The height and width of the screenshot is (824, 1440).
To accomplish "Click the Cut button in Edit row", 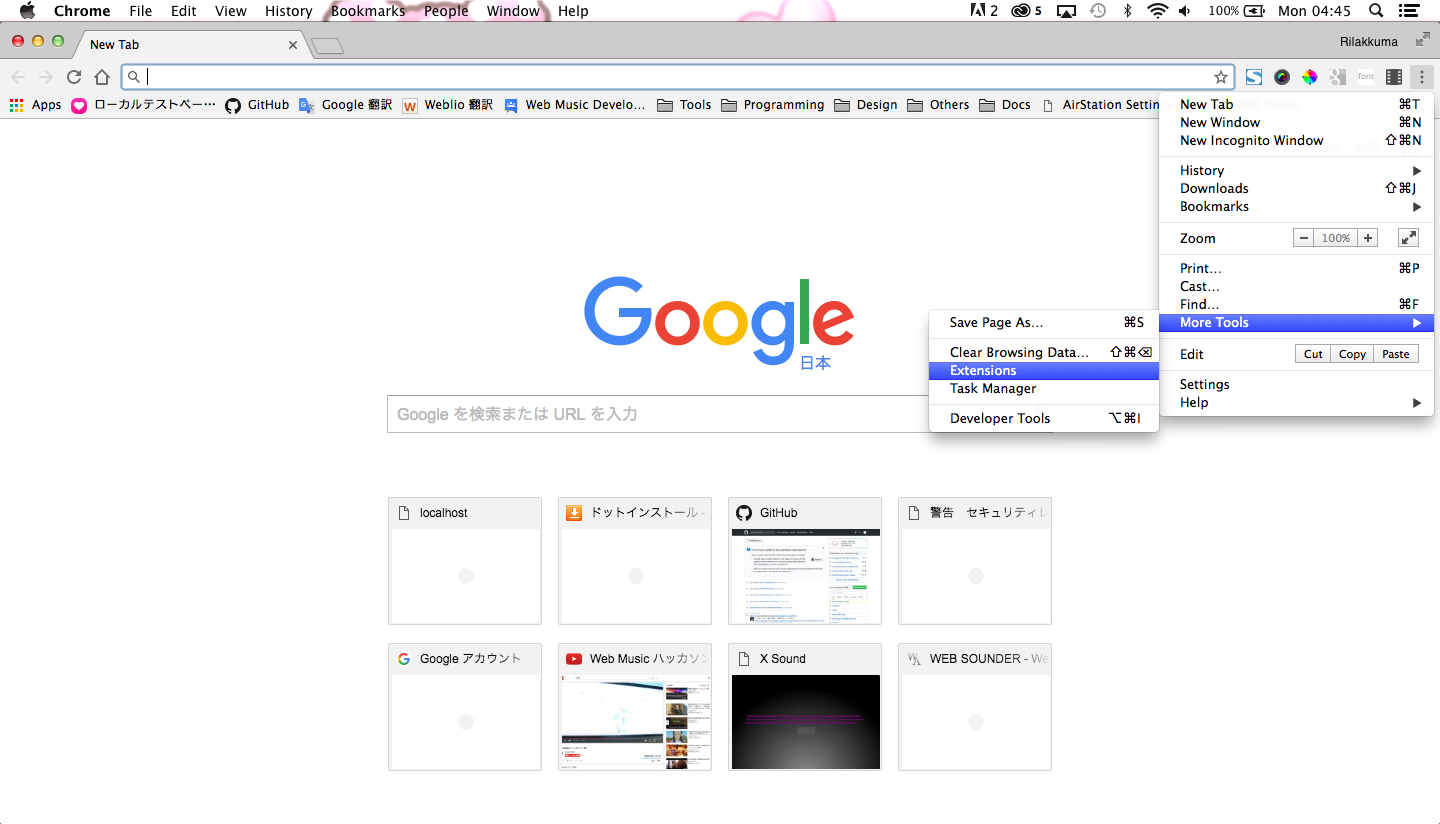I will (1313, 354).
